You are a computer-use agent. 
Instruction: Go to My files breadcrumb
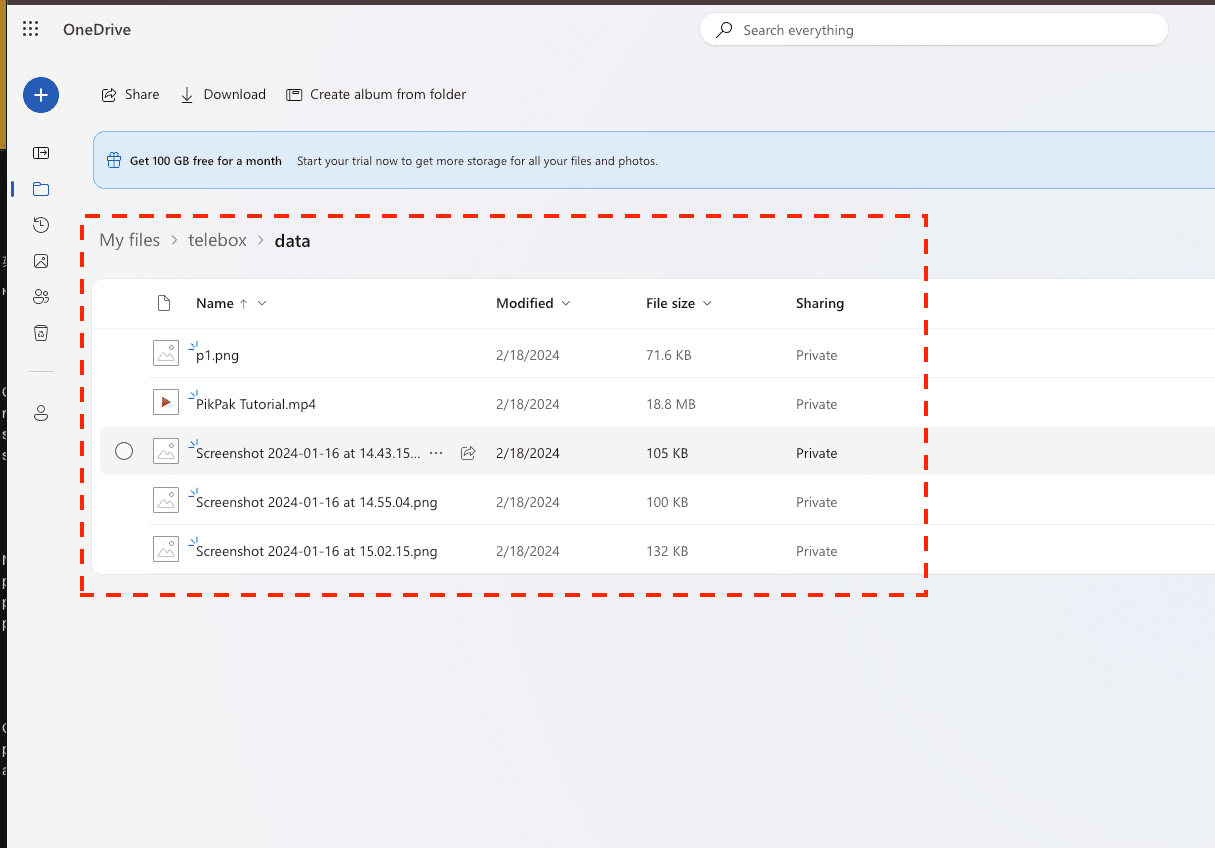(129, 241)
